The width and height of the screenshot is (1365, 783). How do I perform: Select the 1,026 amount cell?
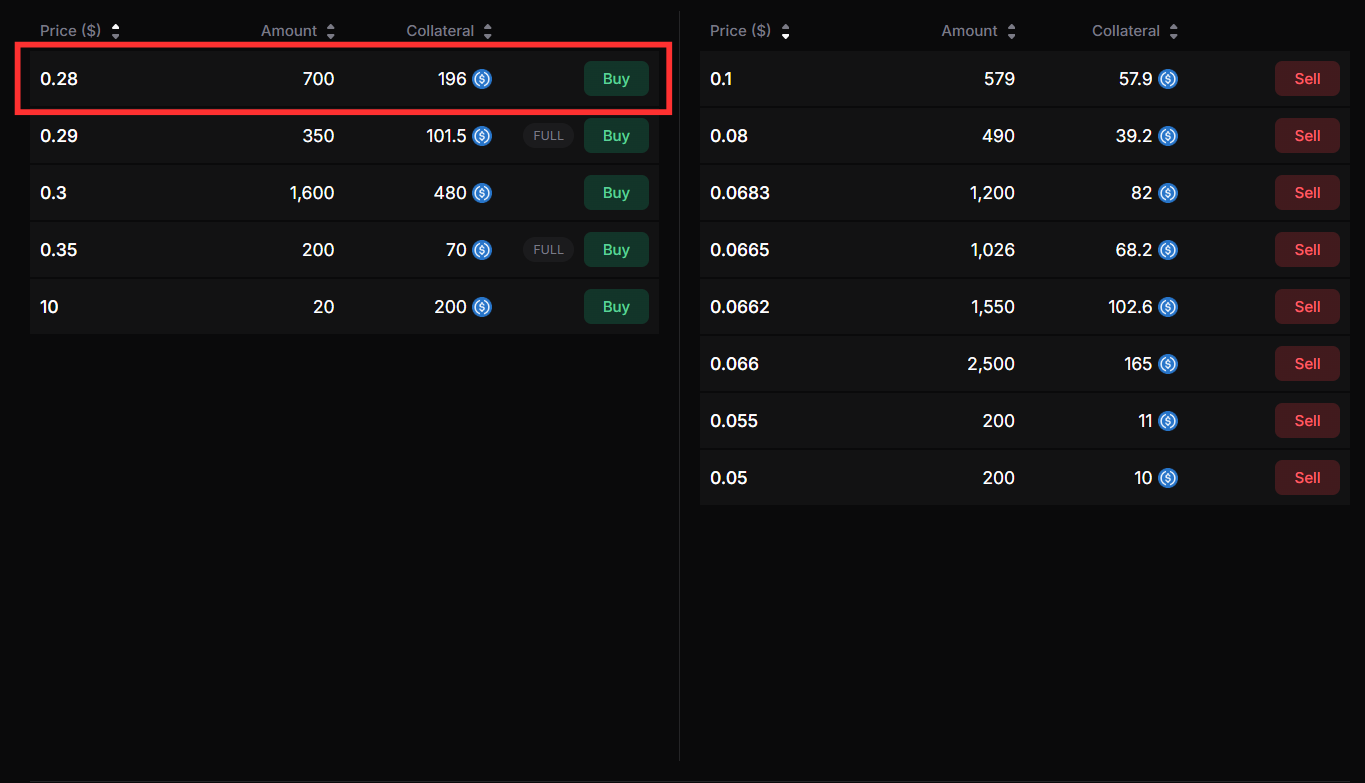[x=992, y=250]
